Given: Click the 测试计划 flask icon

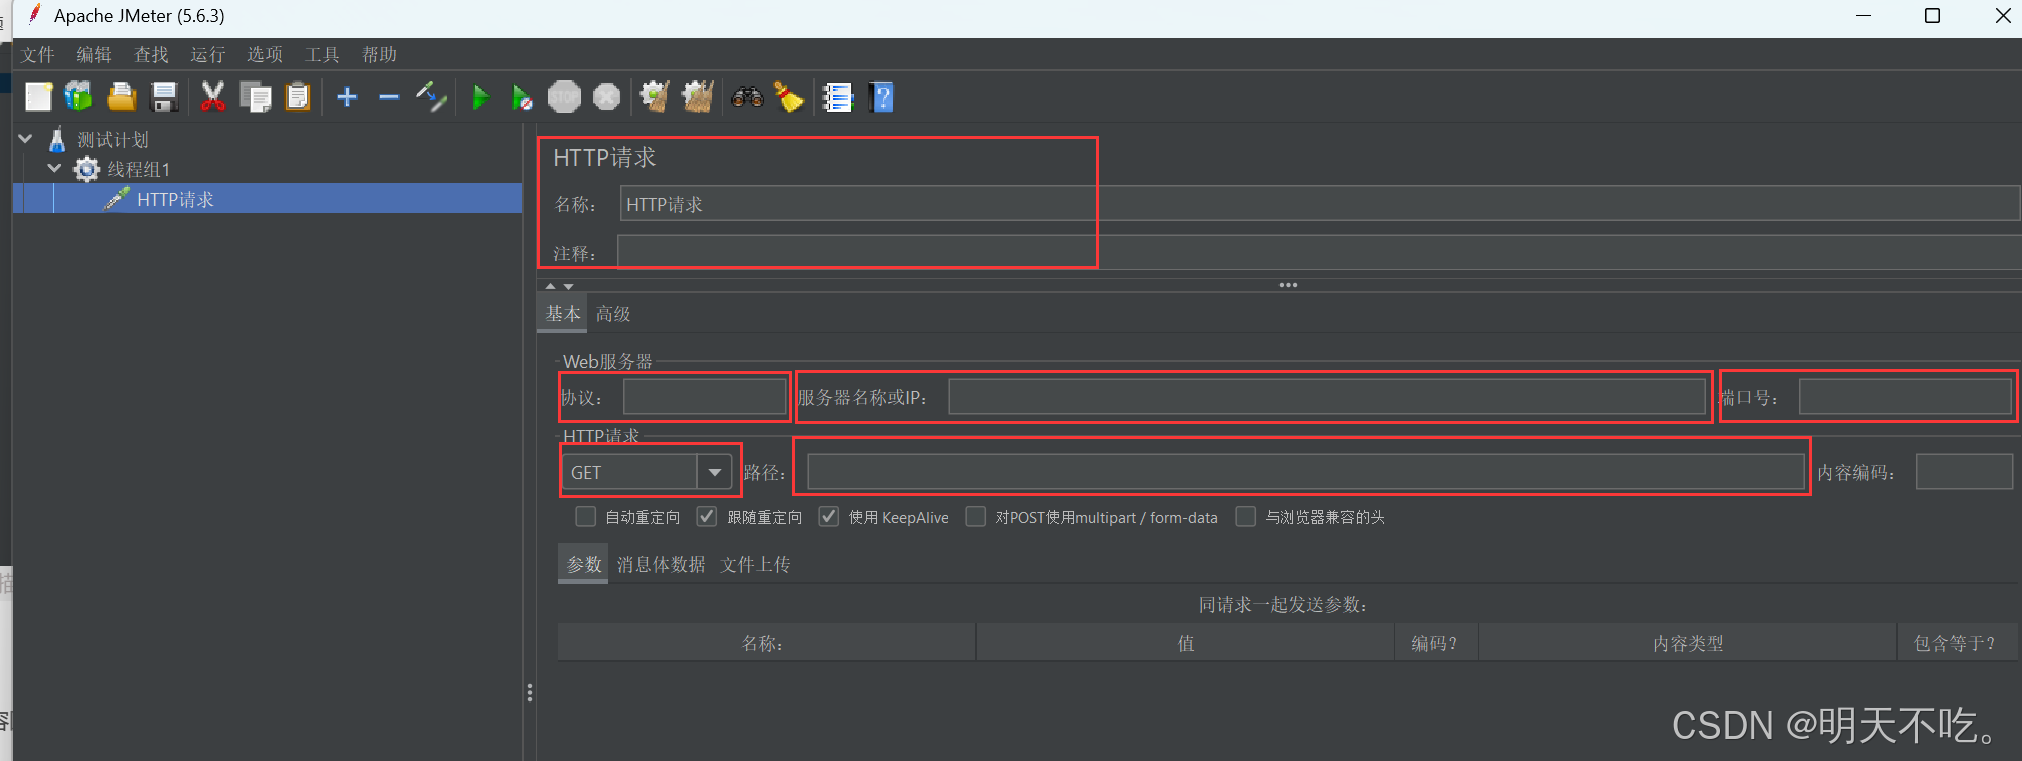Looking at the screenshot, I should click(57, 139).
